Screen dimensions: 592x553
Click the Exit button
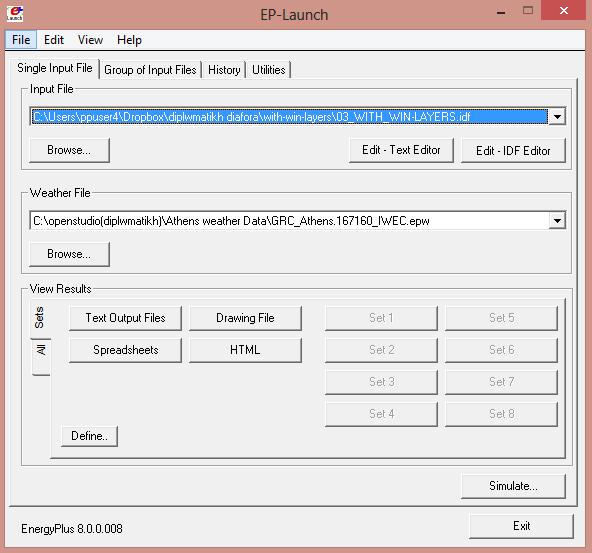click(x=521, y=526)
